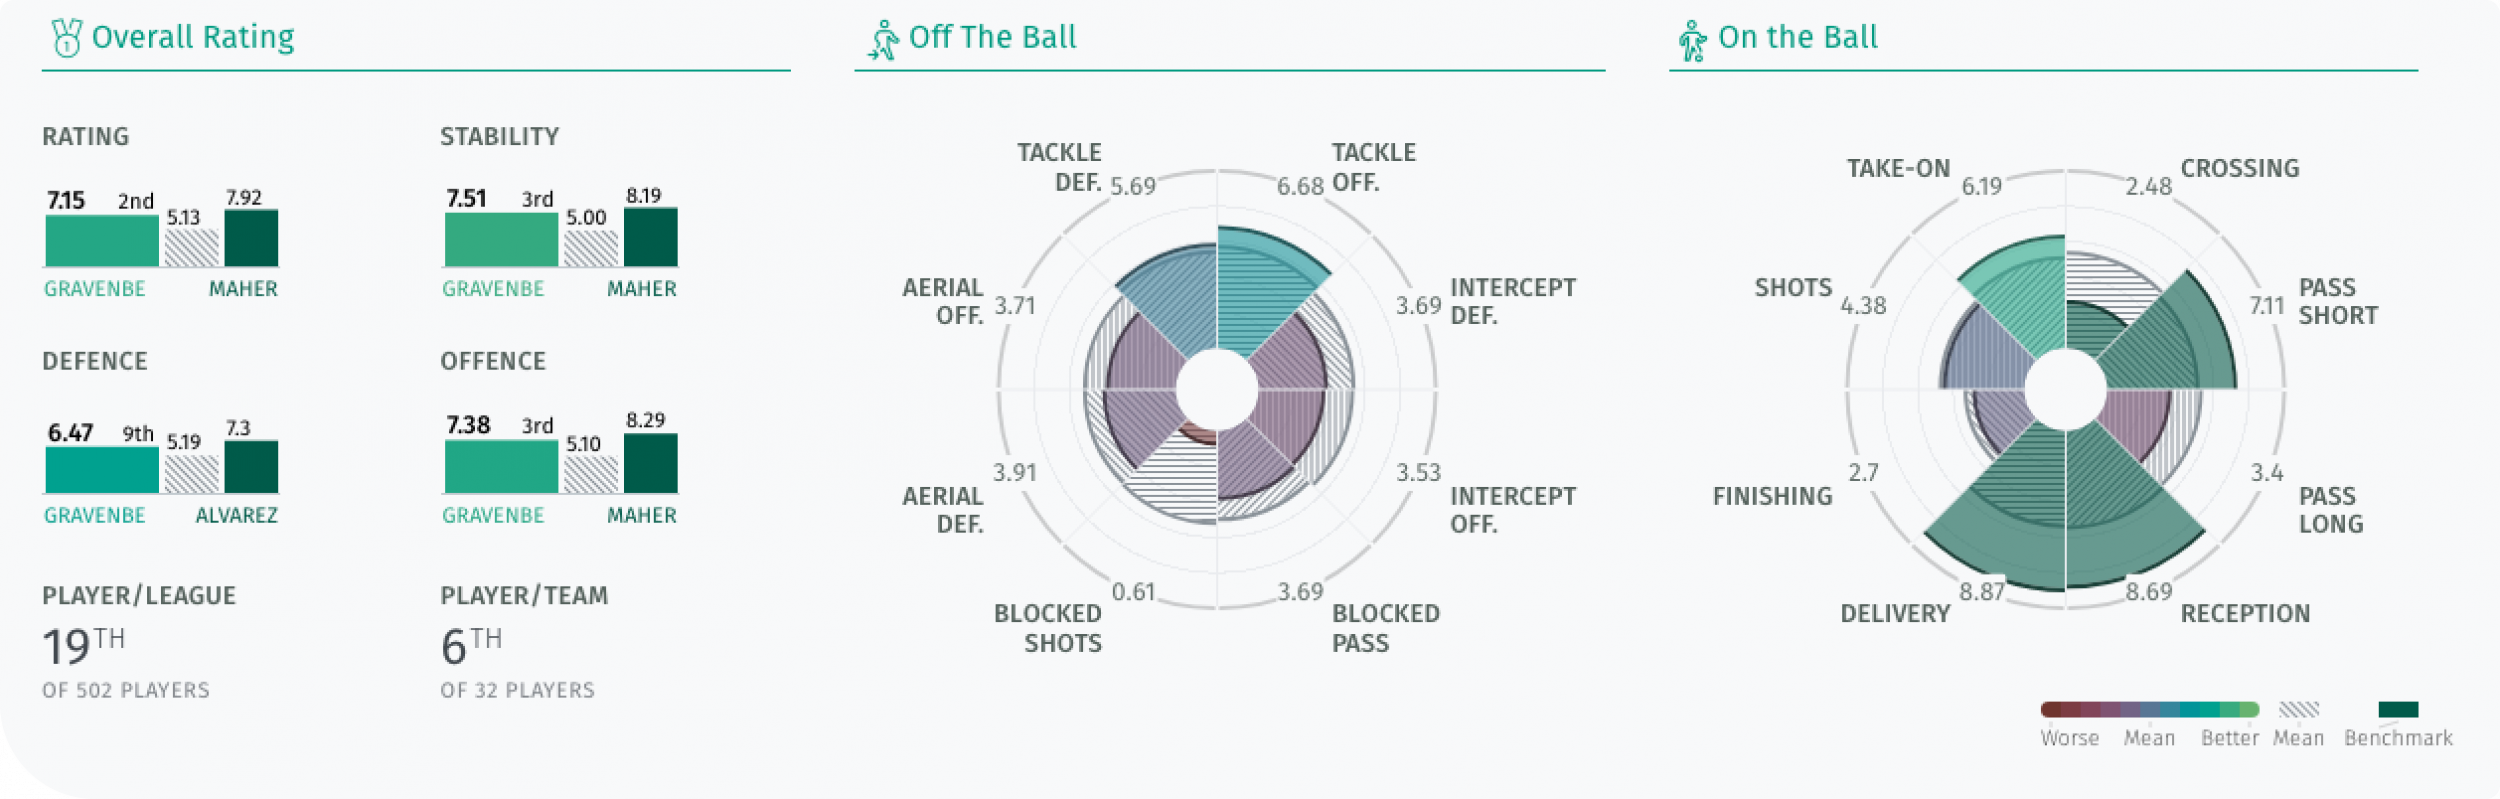The image size is (2500, 799).
Task: Click the 19th Player/League ranking
Action: (84, 645)
